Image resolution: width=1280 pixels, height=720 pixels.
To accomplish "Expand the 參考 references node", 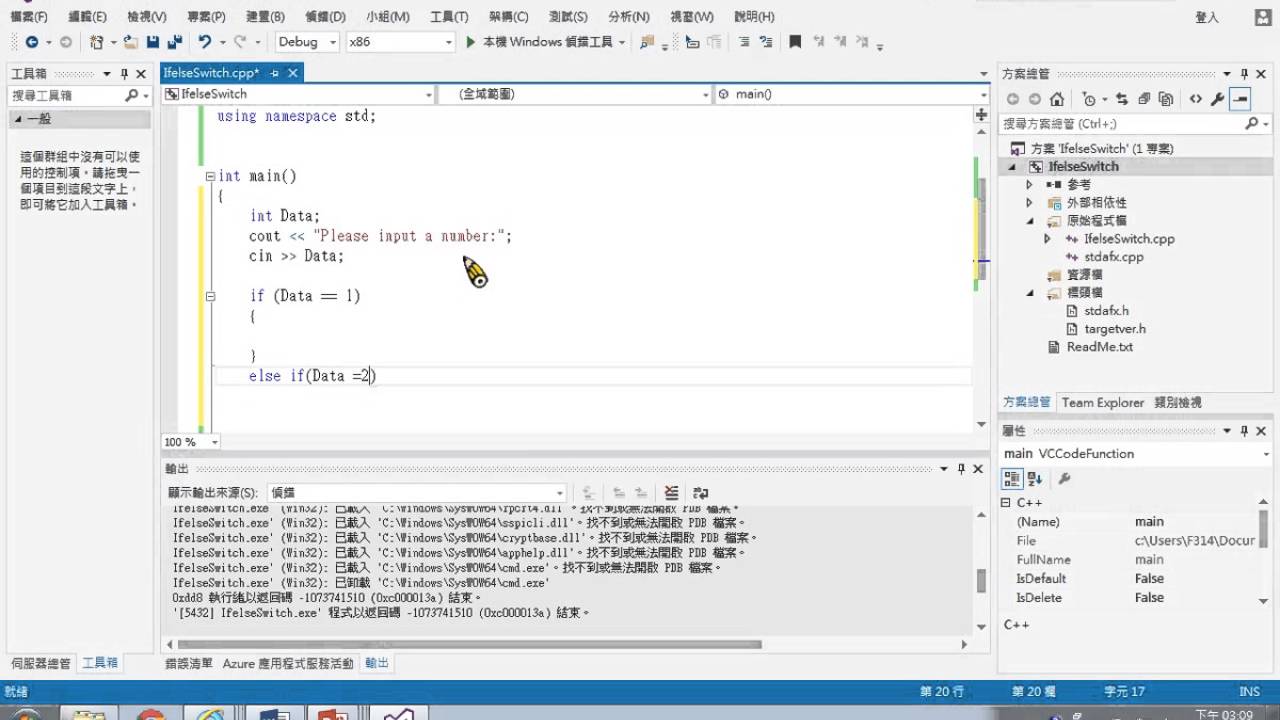I will 1029,185.
